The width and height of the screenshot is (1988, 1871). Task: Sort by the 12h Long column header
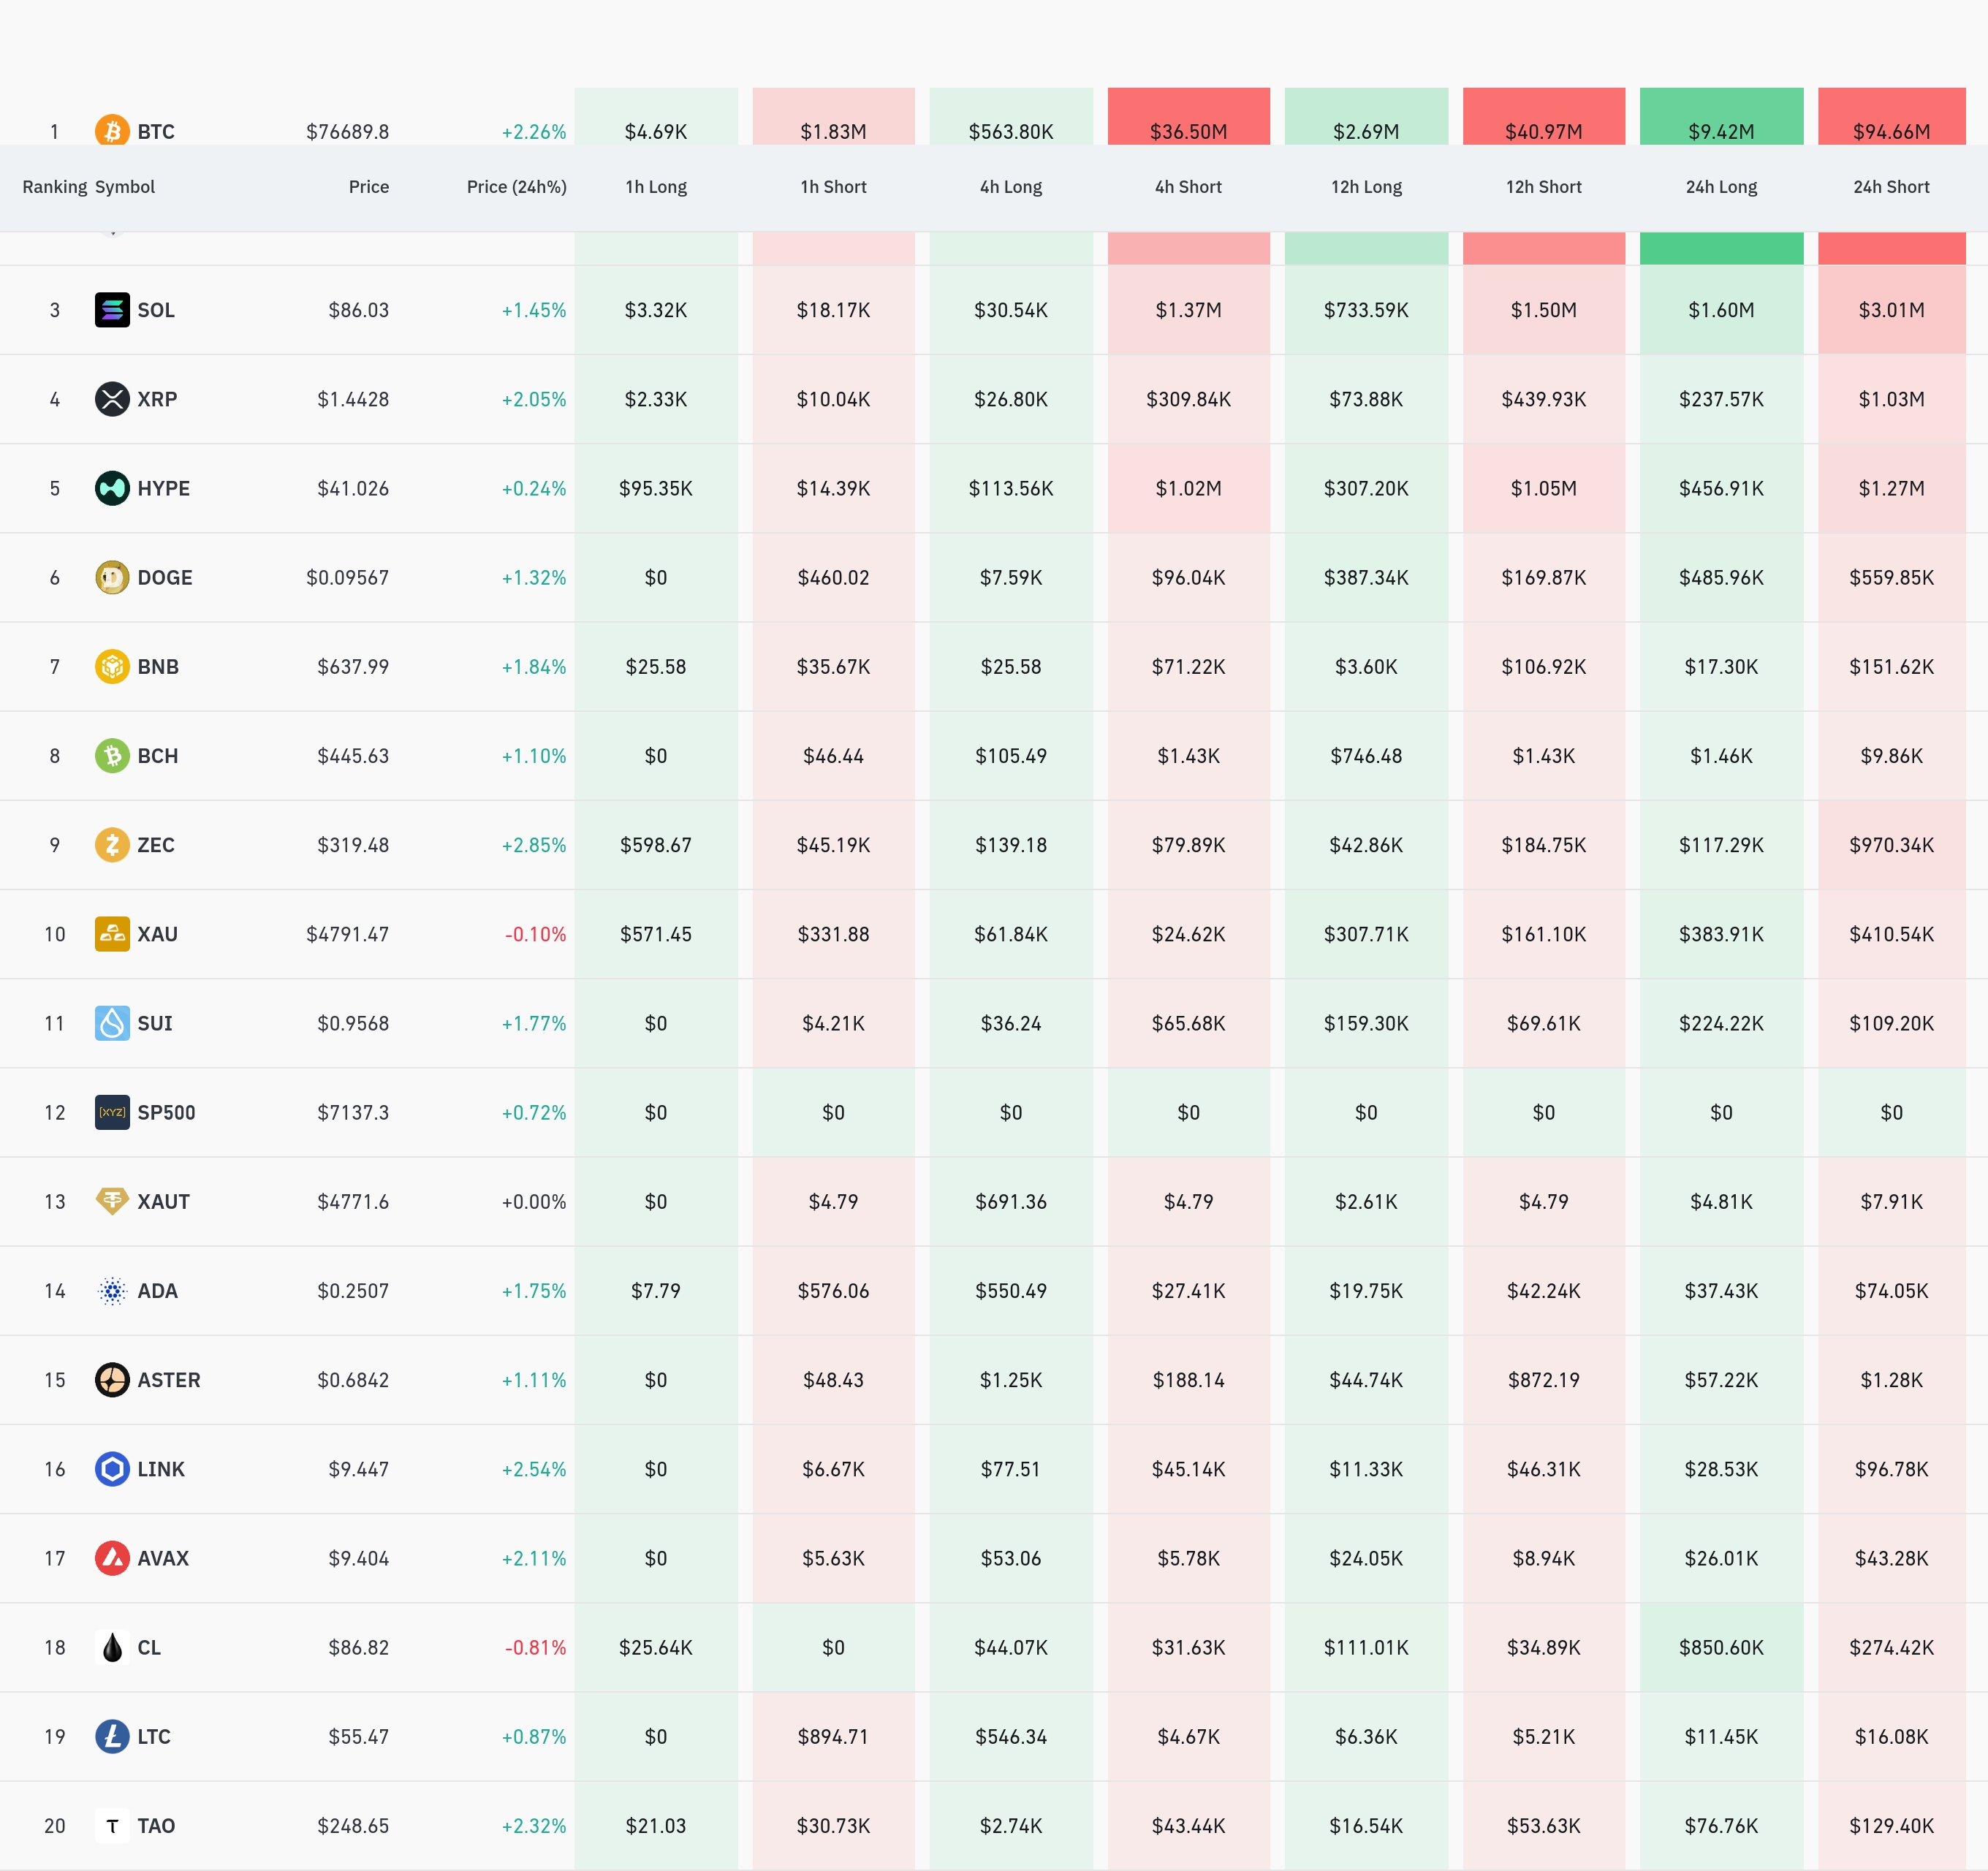(1366, 187)
